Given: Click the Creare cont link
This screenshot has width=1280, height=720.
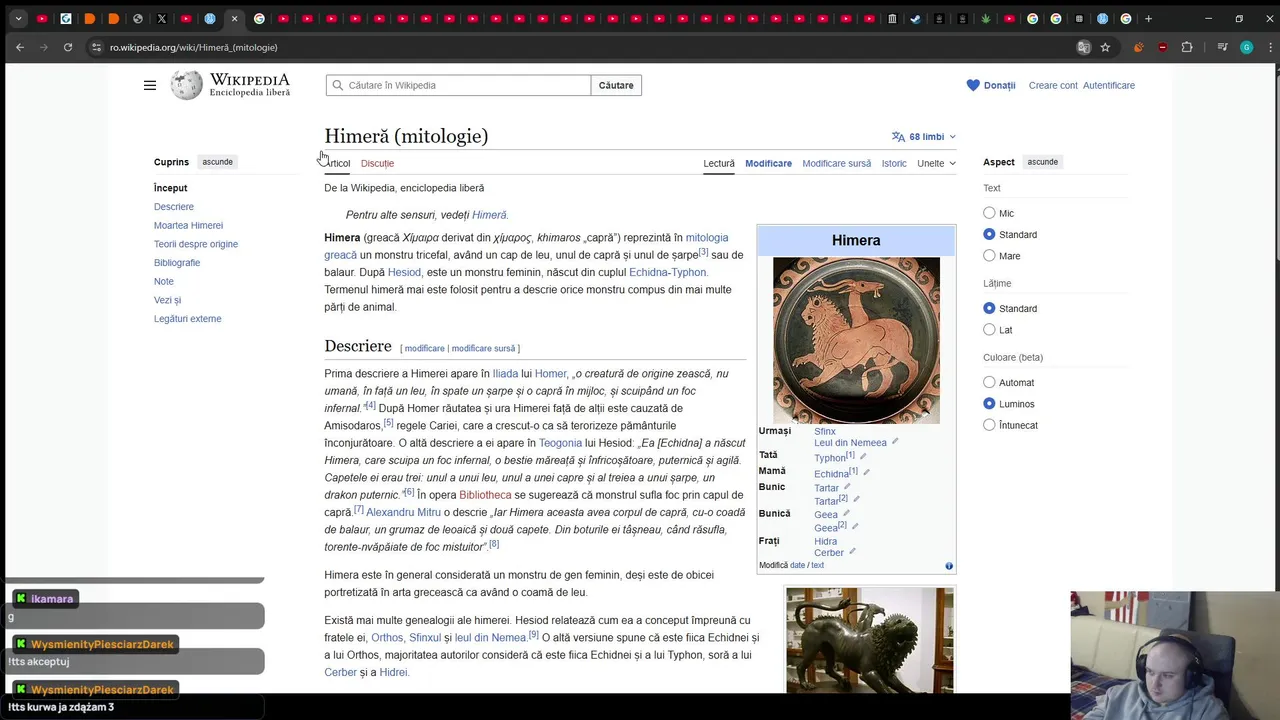Looking at the screenshot, I should click(1053, 85).
